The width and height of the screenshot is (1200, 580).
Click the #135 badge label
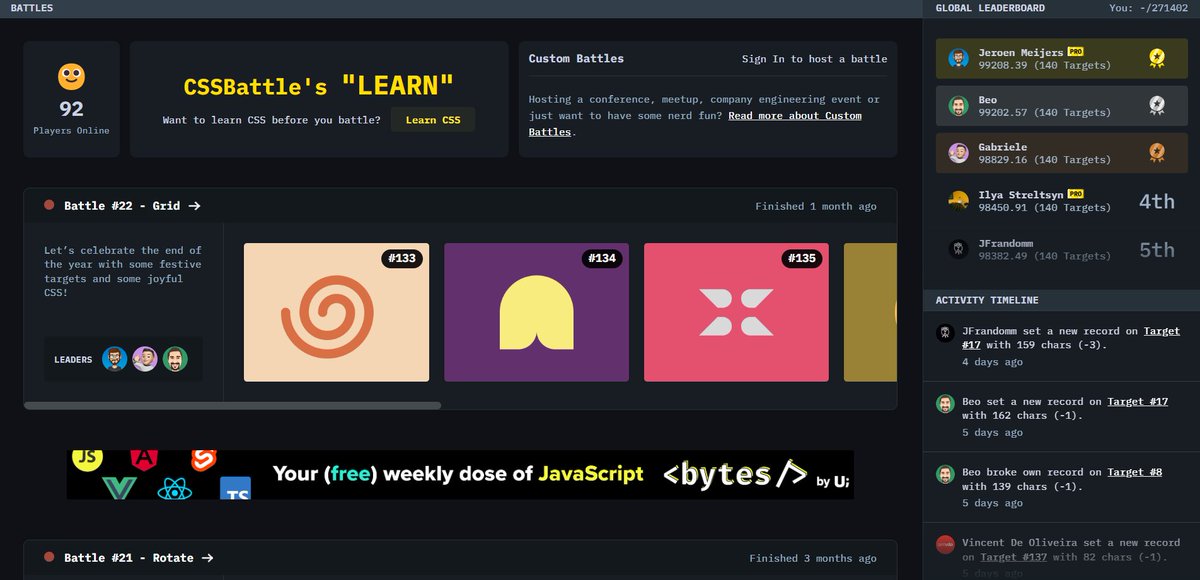pos(802,258)
